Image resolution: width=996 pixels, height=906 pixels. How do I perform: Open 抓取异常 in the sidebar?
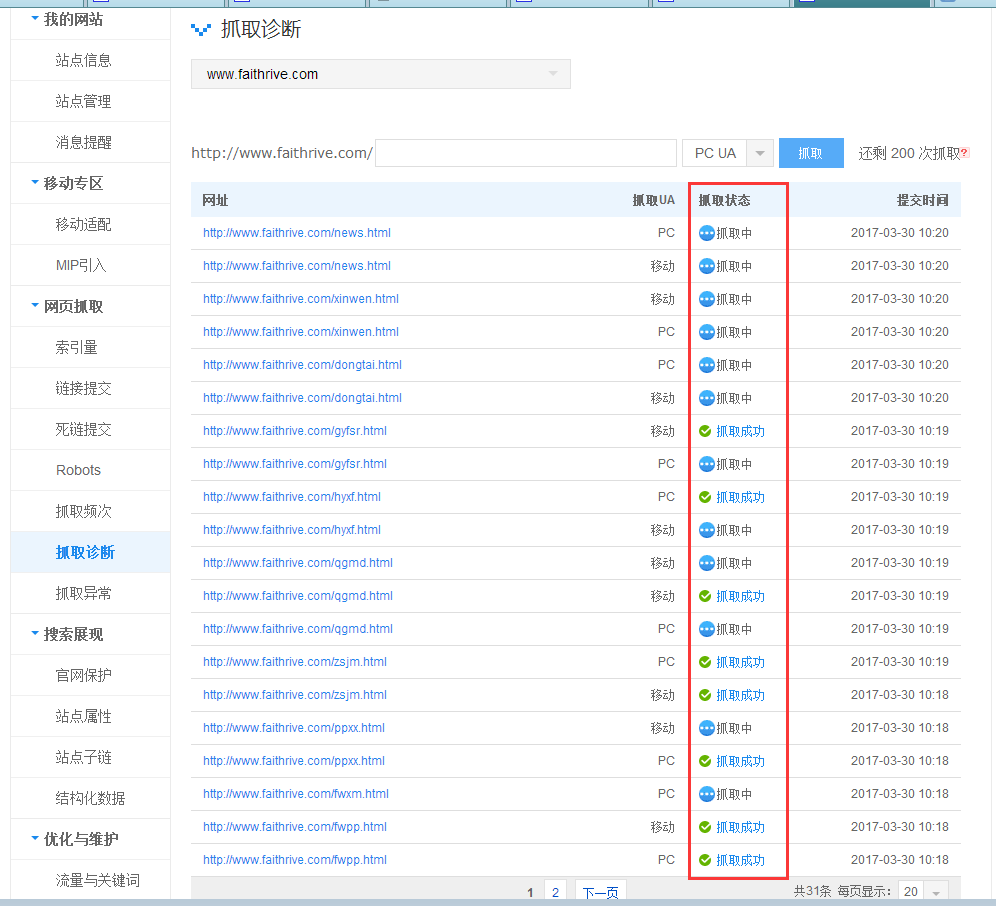point(83,593)
